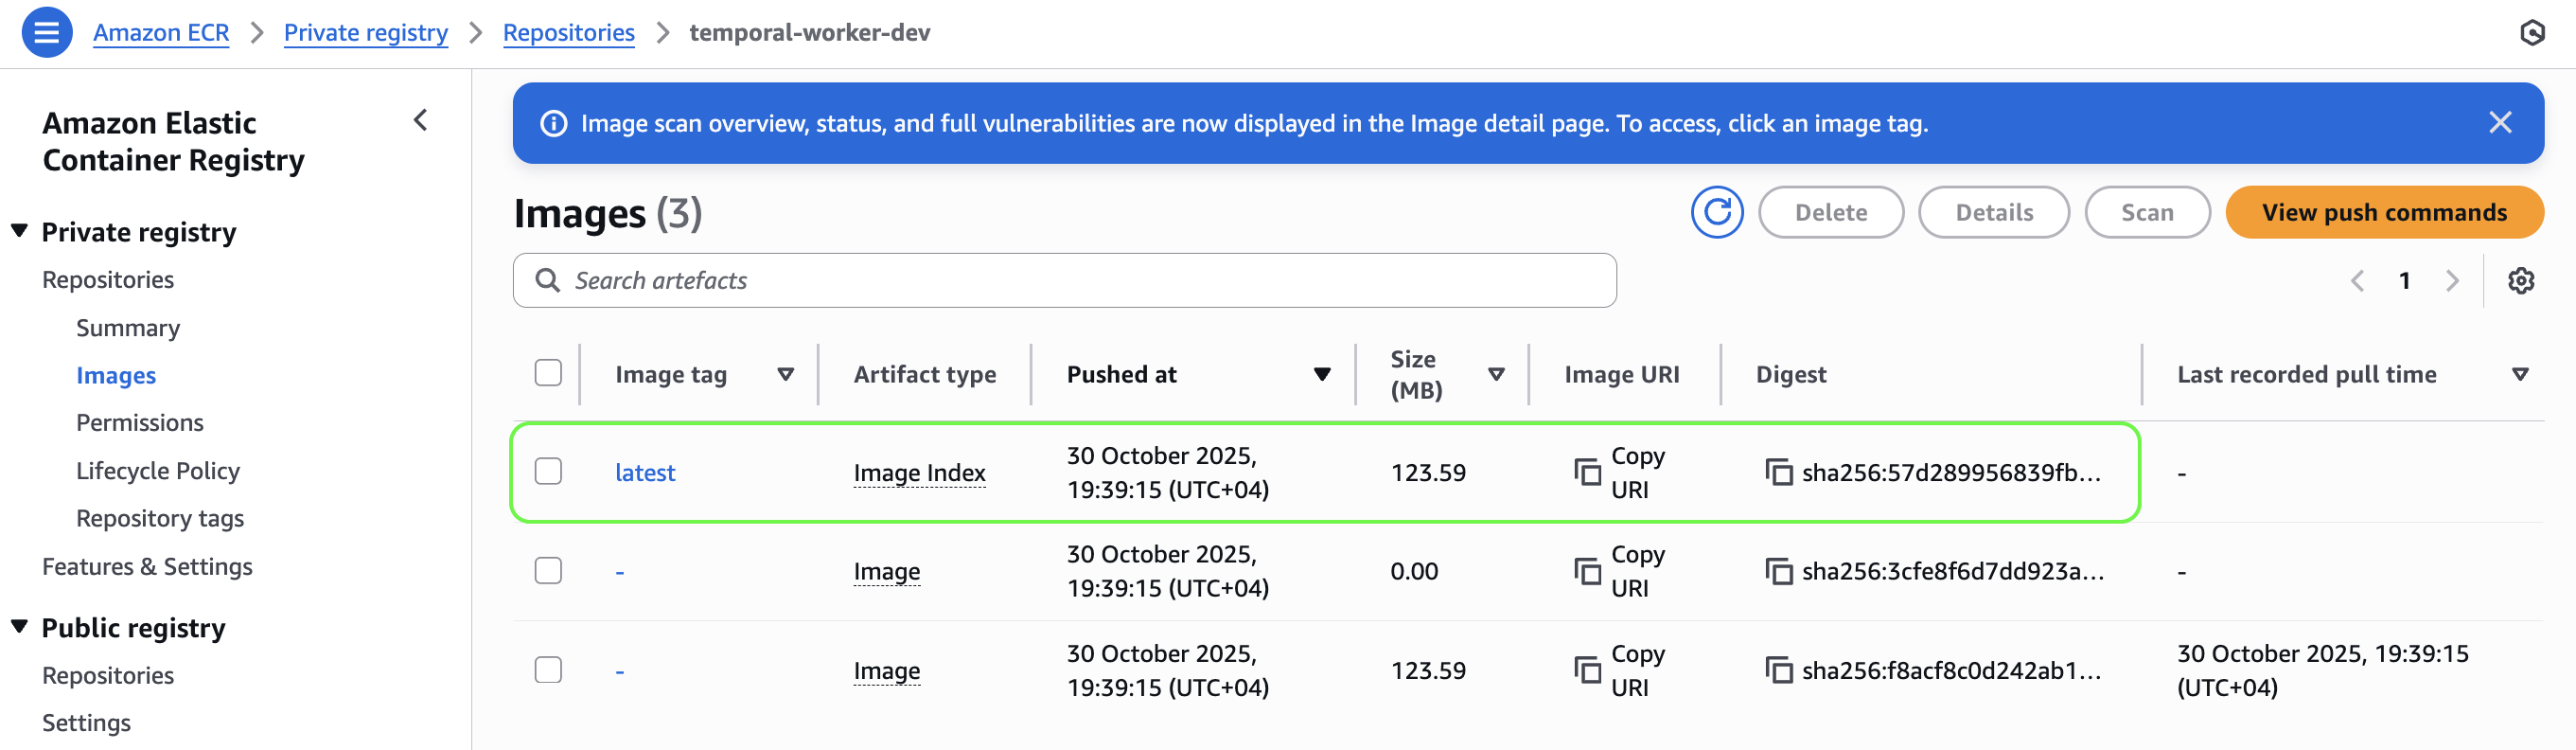The height and width of the screenshot is (750, 2576).
Task: Open the hamburger navigation menu
Action: tap(46, 32)
